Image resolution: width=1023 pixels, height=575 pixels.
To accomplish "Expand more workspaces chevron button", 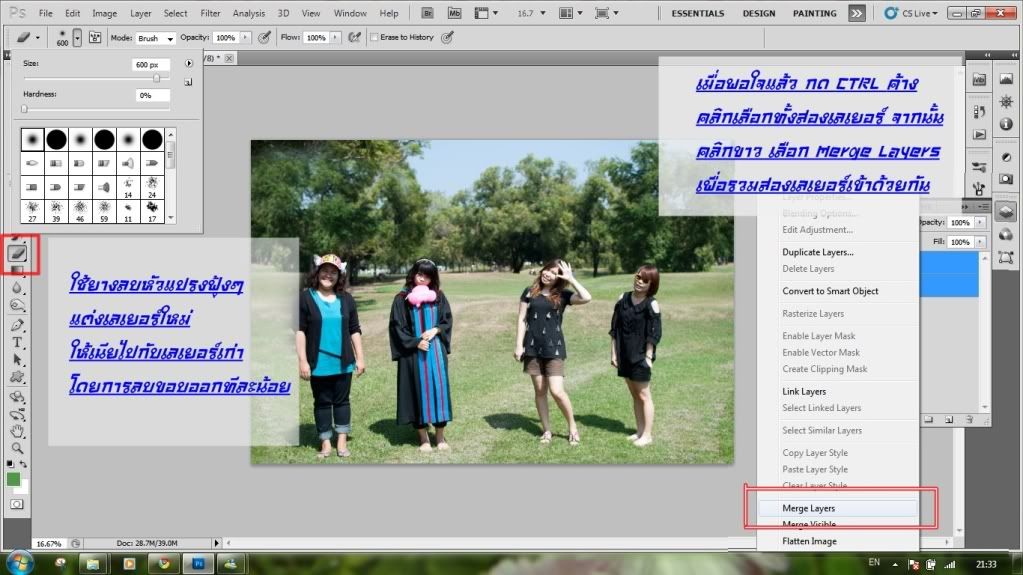I will (857, 13).
